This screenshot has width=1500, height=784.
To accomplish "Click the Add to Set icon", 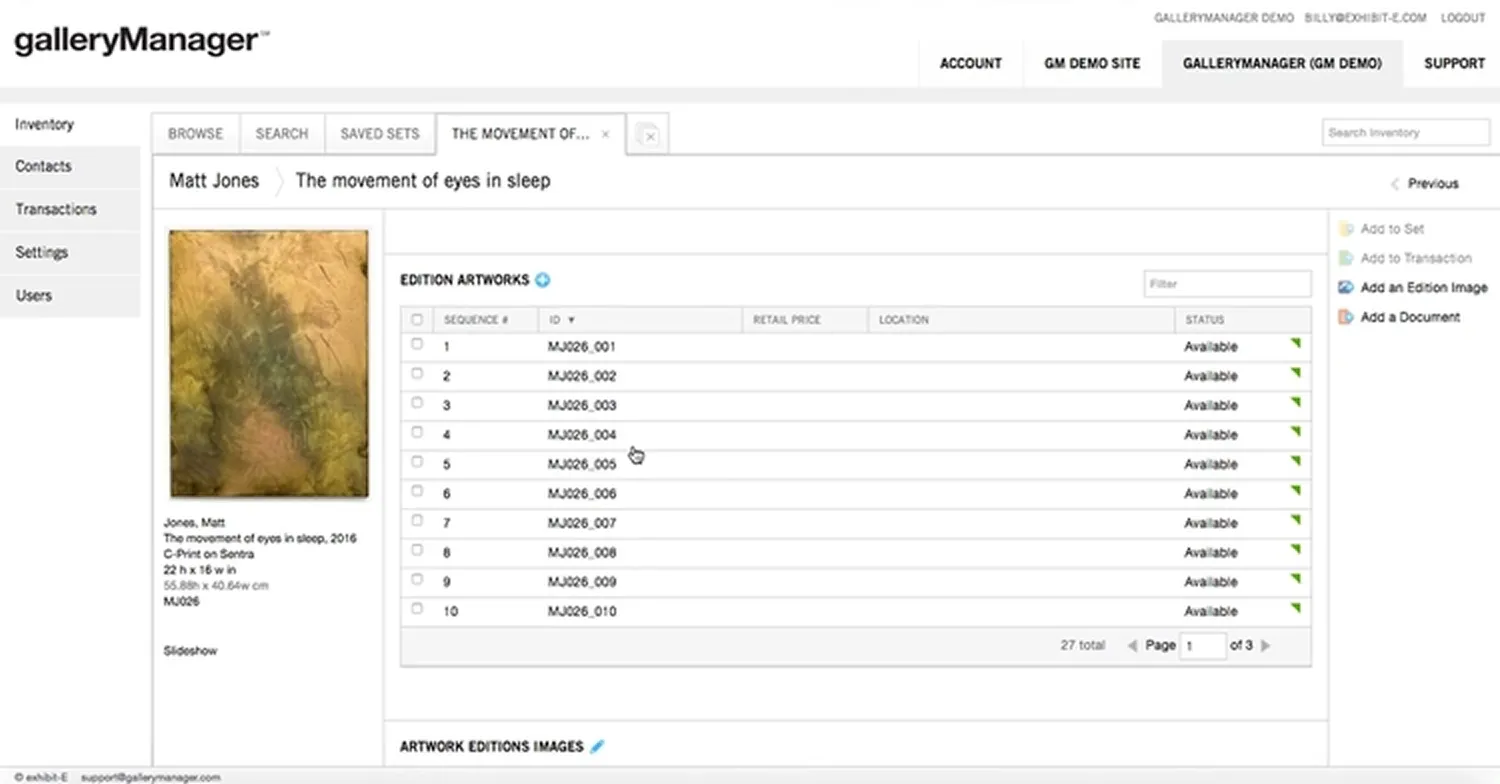I will tap(1346, 229).
